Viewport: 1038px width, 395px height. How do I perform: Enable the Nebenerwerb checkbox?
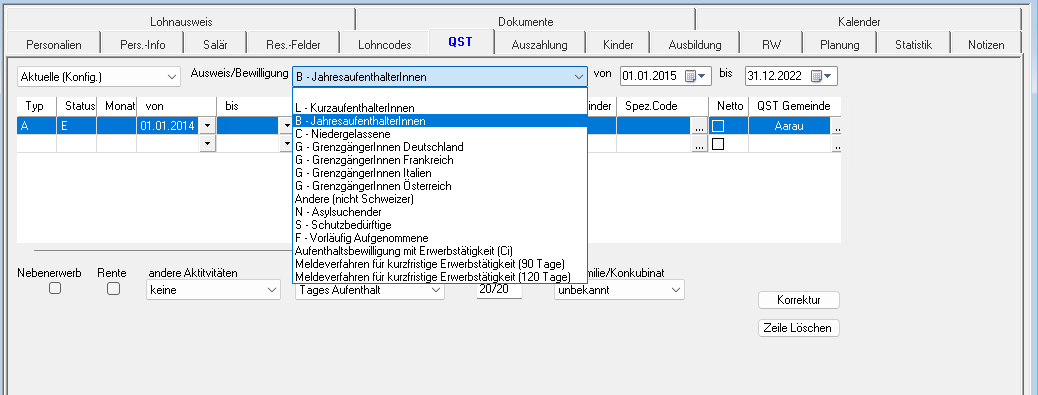[55, 288]
